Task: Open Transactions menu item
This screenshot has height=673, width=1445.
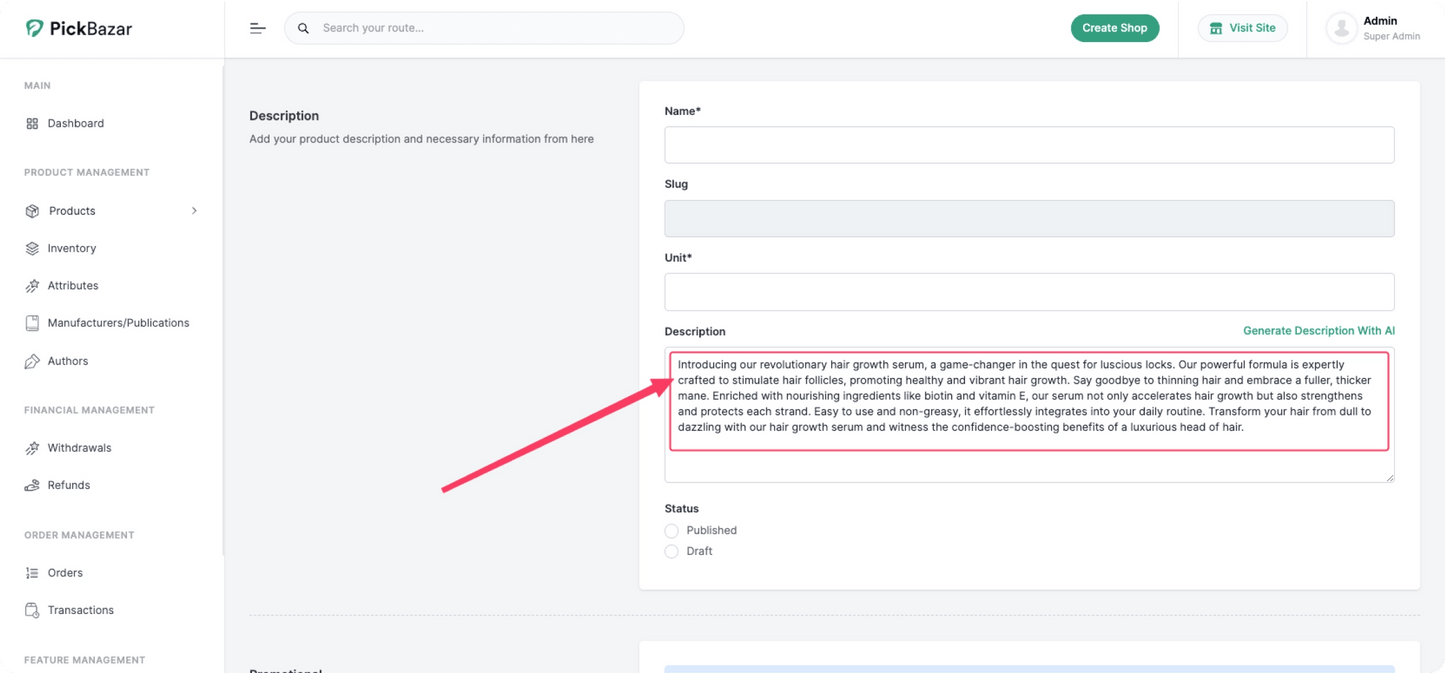Action: (x=80, y=610)
